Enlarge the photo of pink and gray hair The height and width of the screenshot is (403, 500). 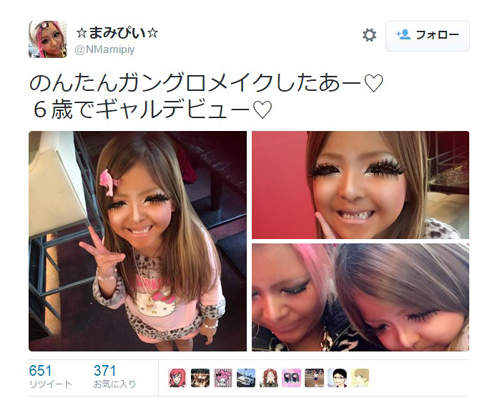click(360, 297)
